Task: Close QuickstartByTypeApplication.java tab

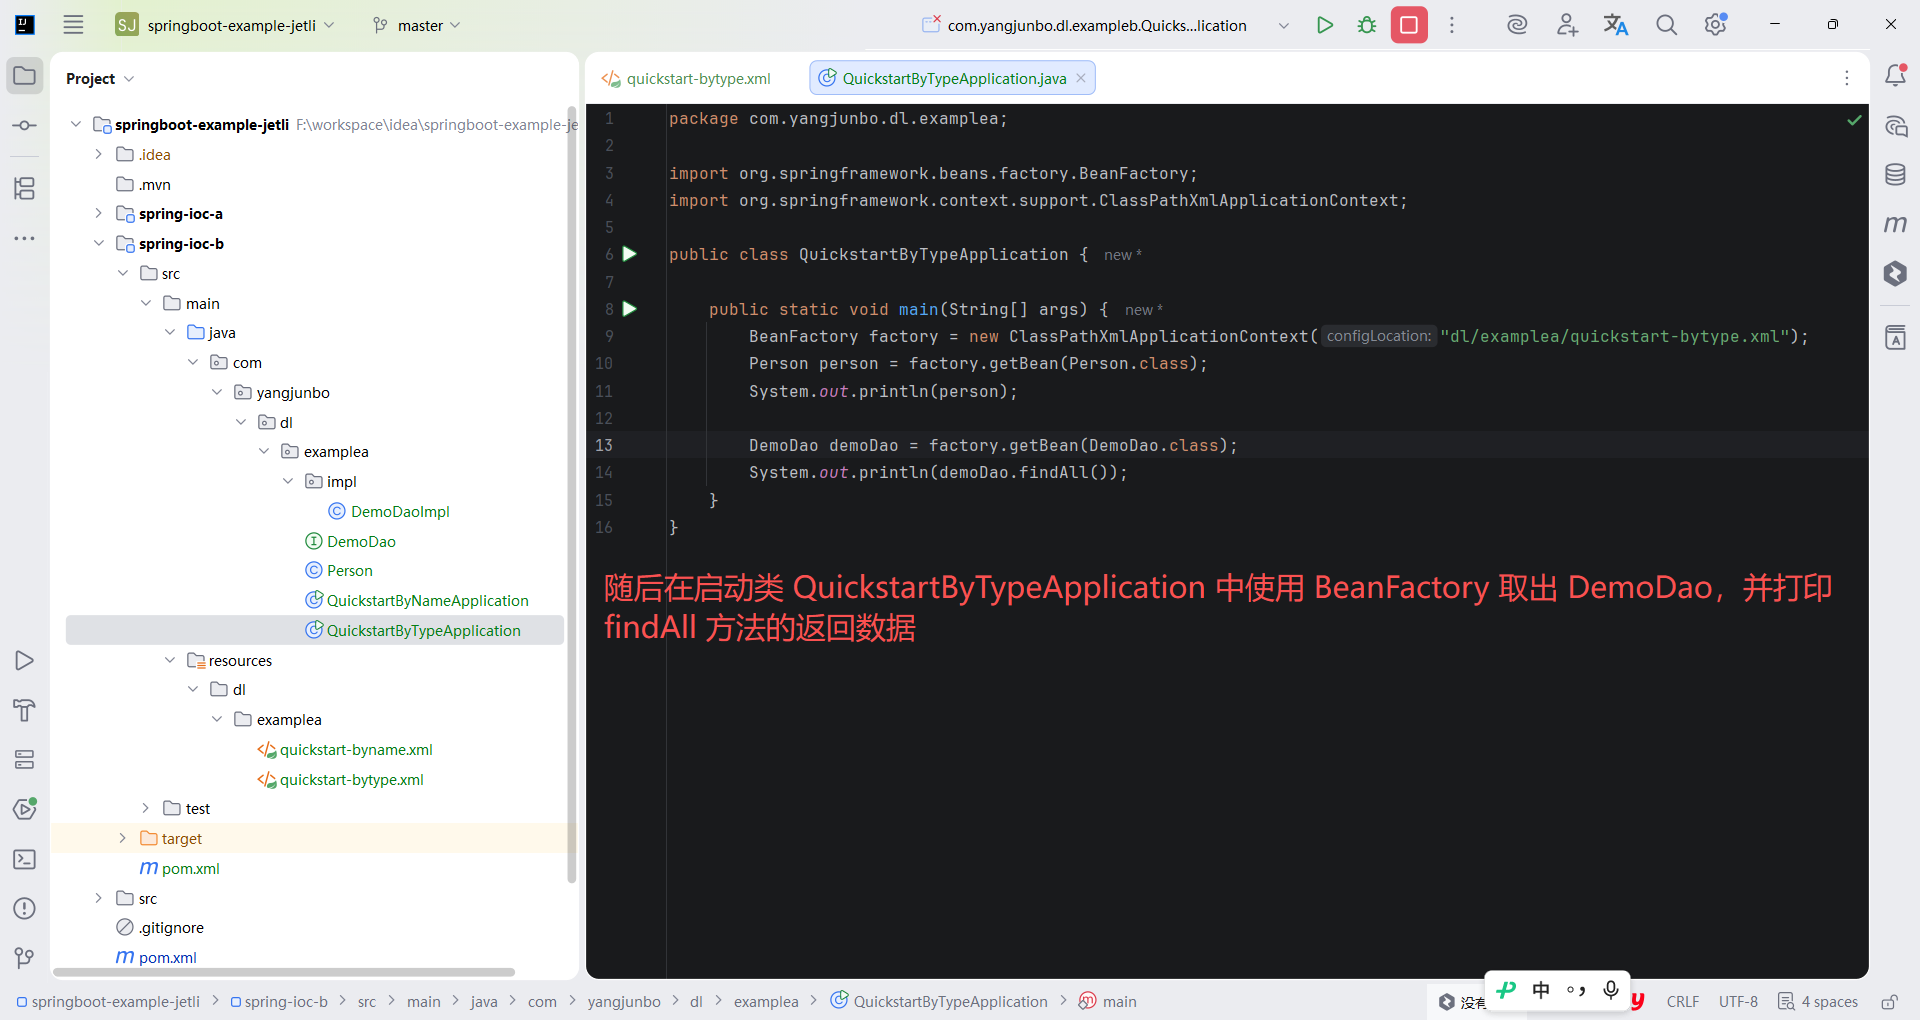Action: click(x=1081, y=78)
